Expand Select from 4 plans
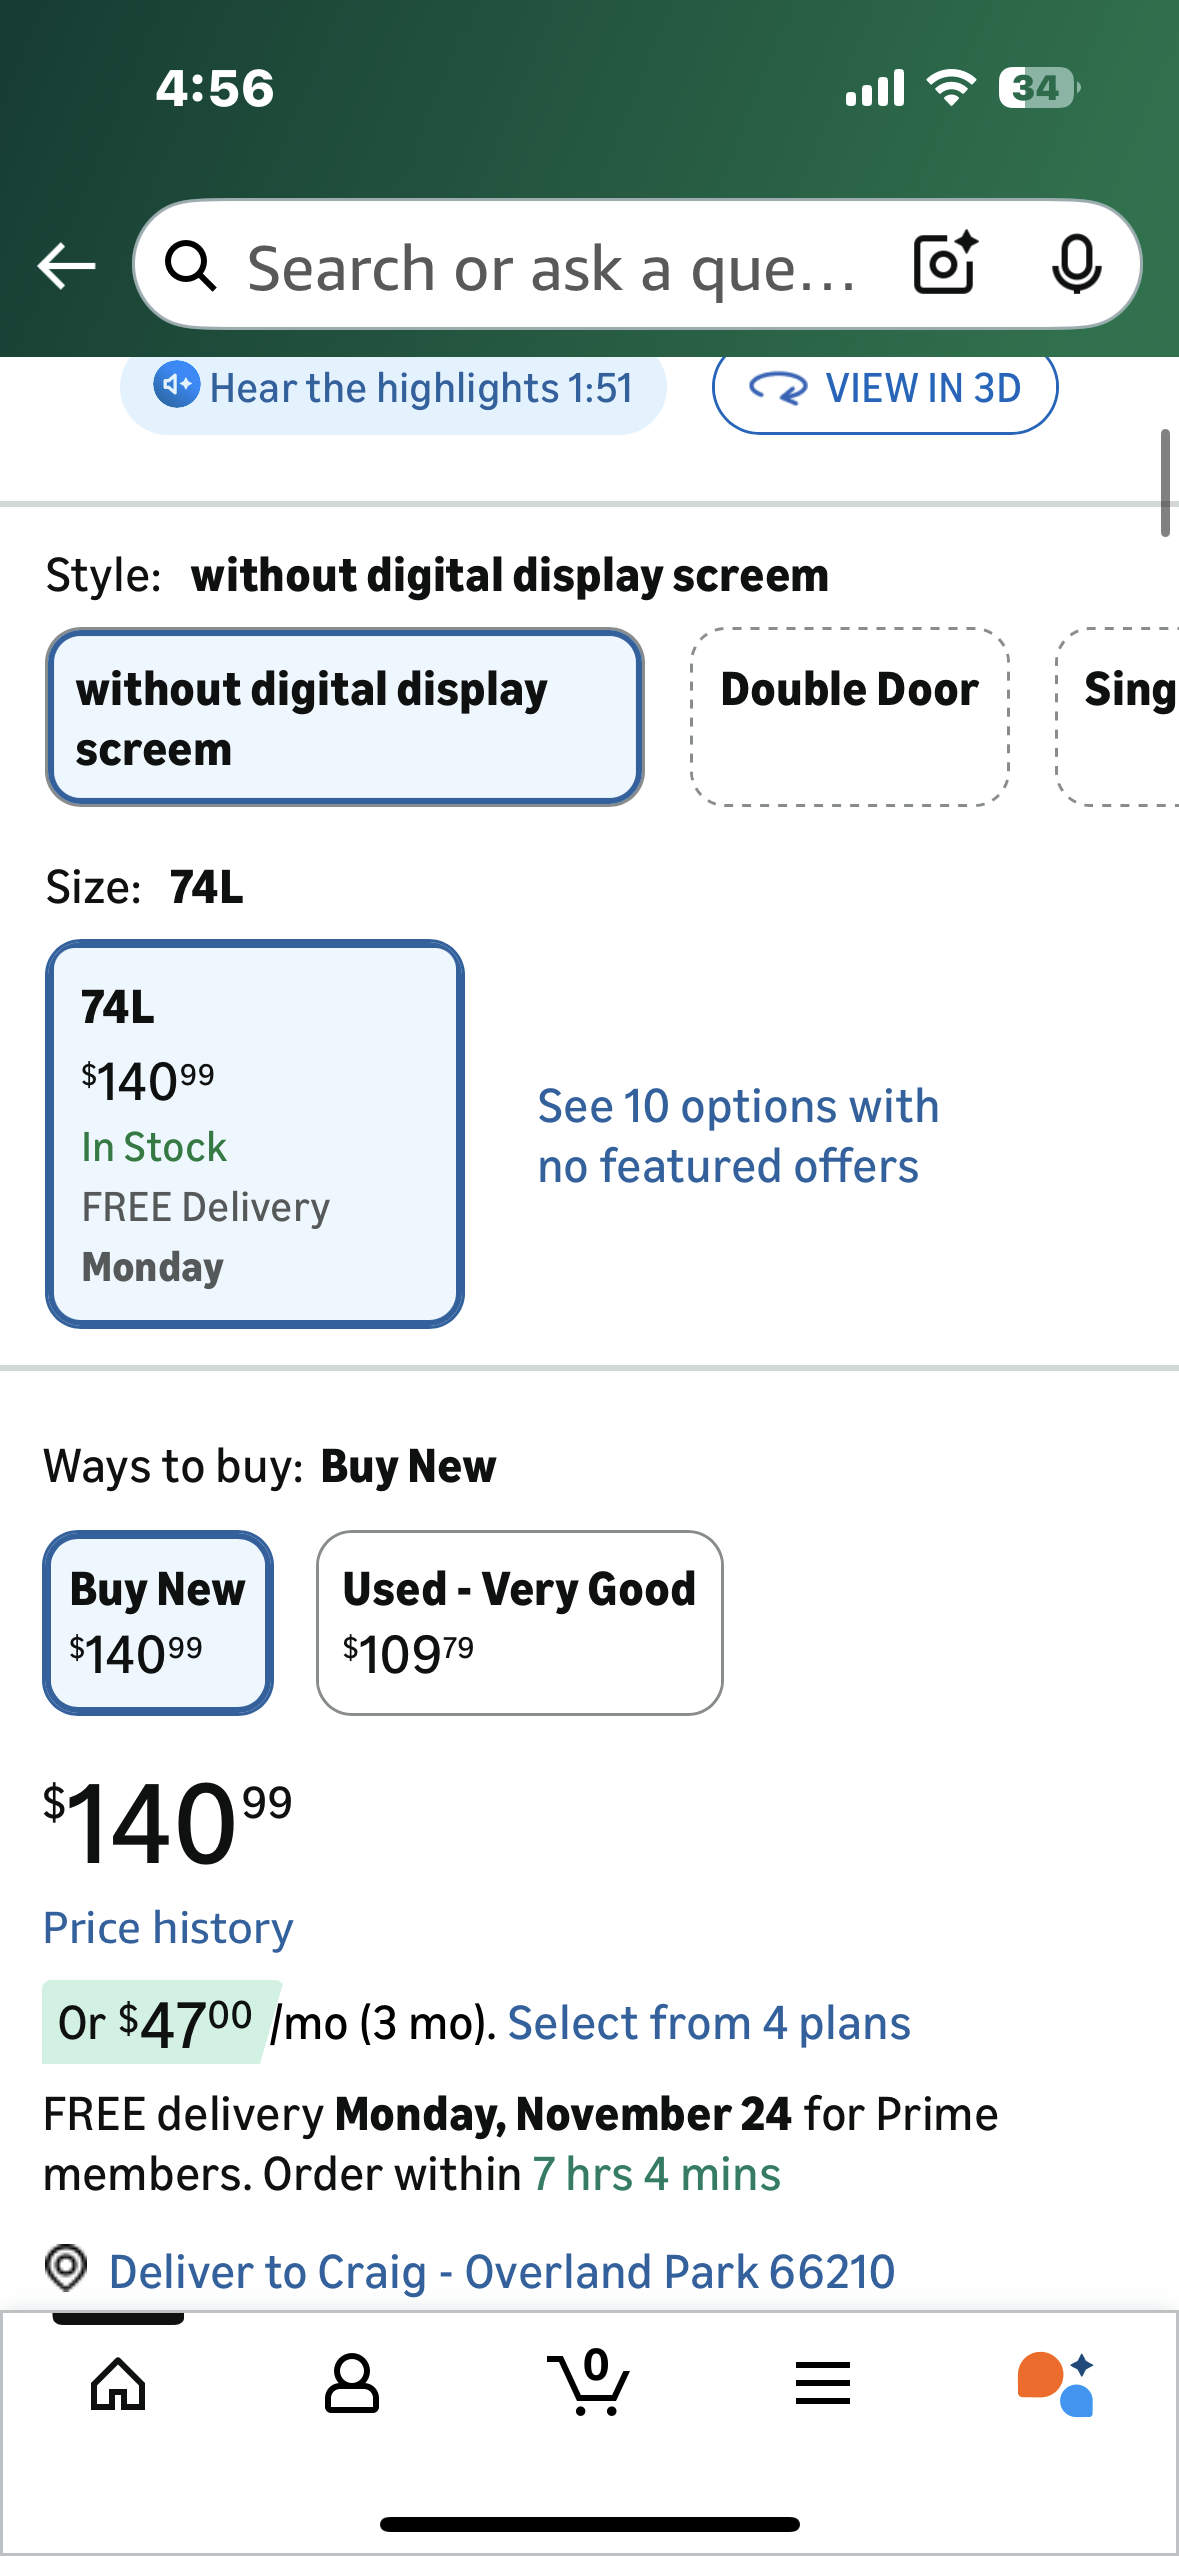 pos(709,2023)
